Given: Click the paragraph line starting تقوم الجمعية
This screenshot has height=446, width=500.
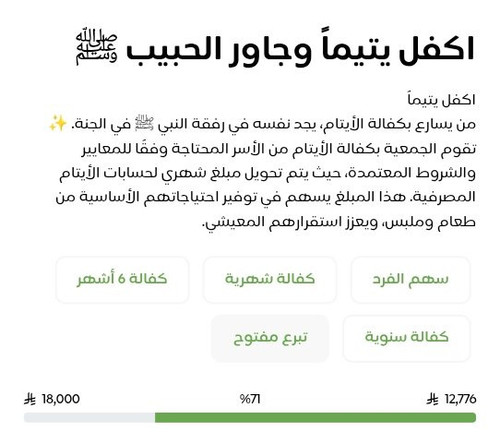Looking at the screenshot, I should [279, 149].
